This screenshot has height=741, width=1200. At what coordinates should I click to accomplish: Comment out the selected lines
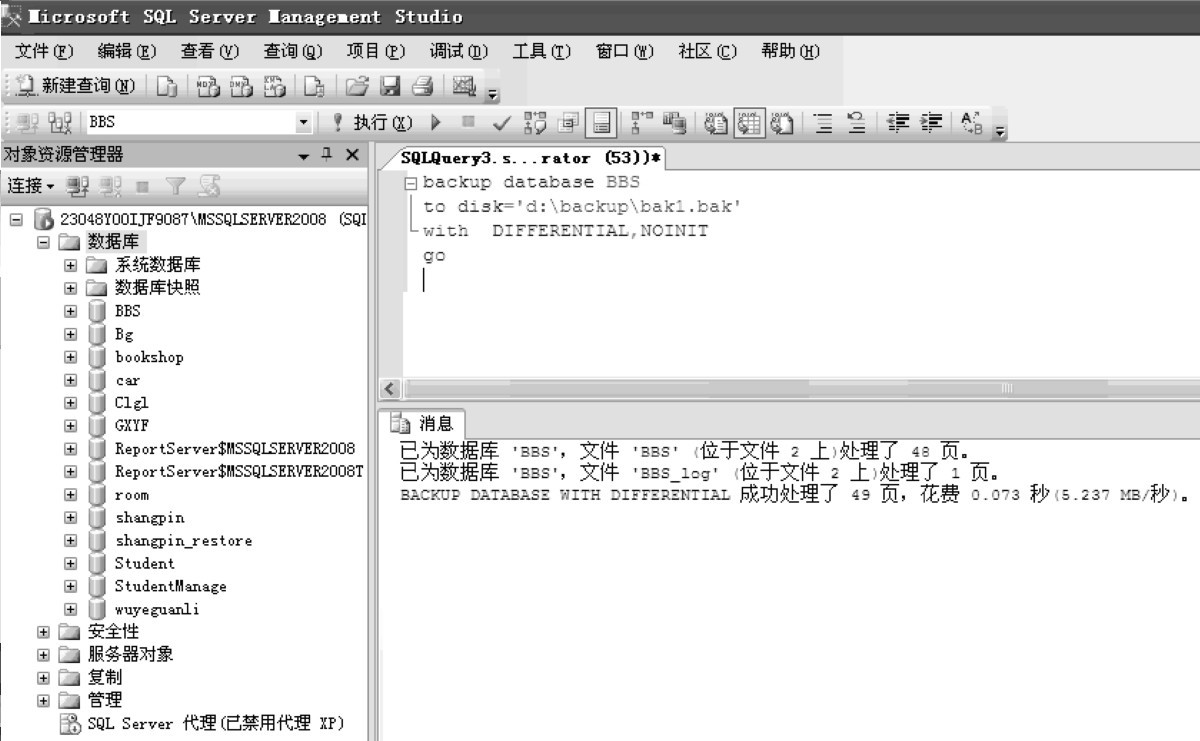coord(824,123)
